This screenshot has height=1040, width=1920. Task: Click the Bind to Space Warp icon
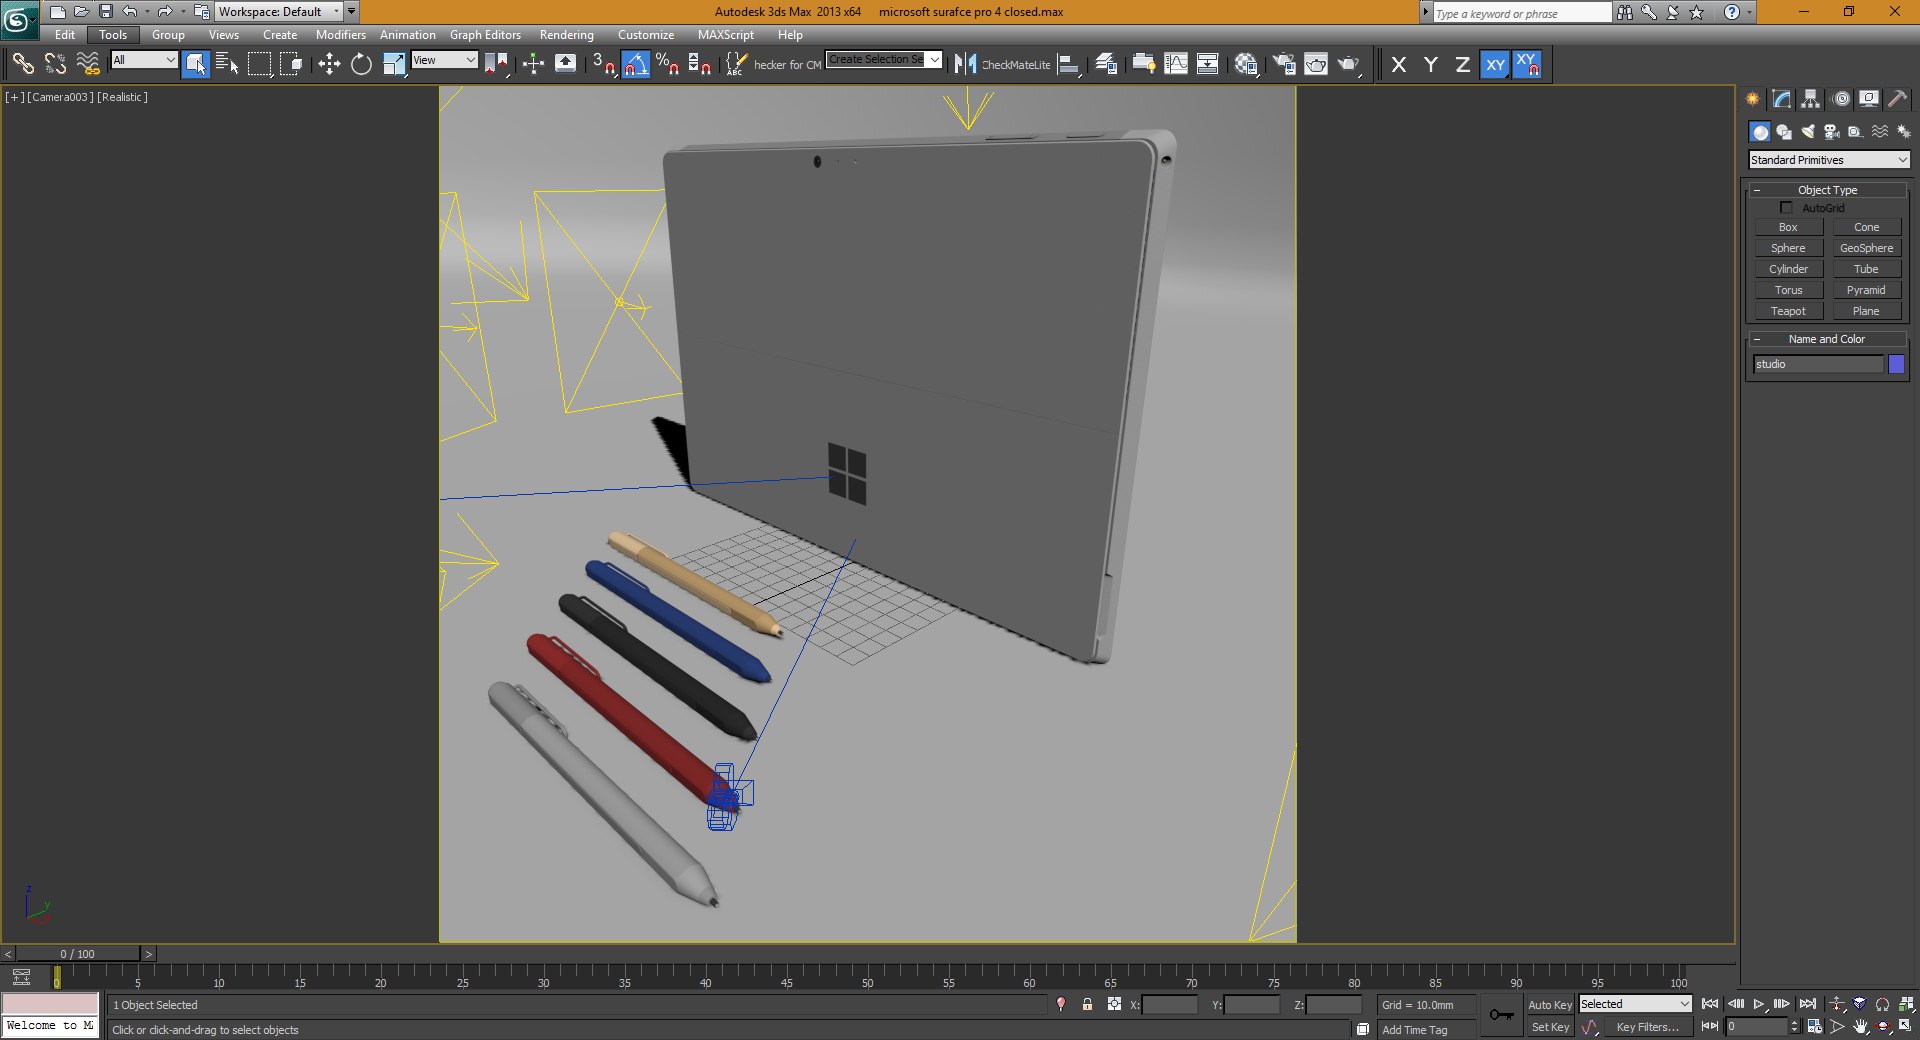[x=88, y=64]
